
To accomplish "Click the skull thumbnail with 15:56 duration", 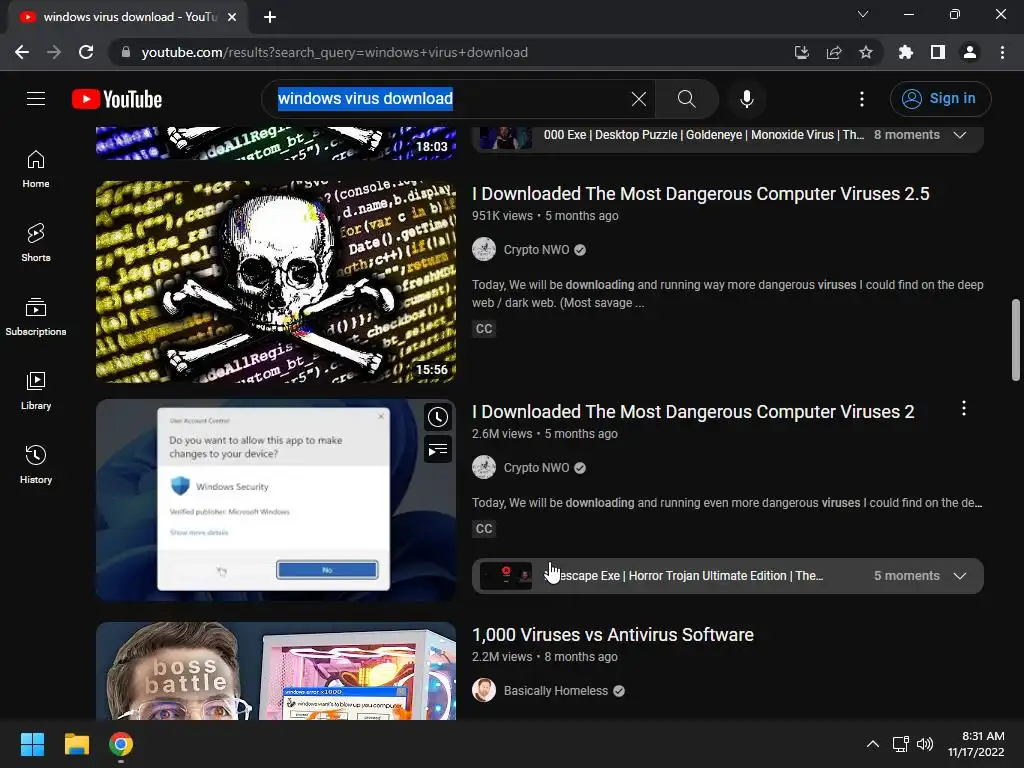I will [x=276, y=281].
